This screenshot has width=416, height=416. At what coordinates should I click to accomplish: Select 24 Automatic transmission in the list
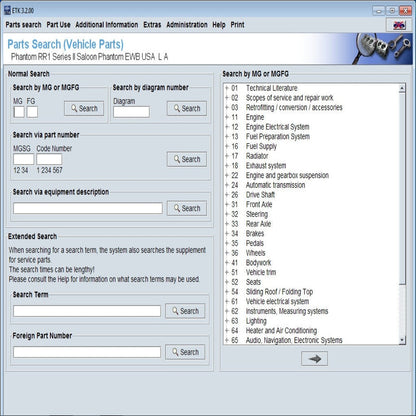point(268,185)
